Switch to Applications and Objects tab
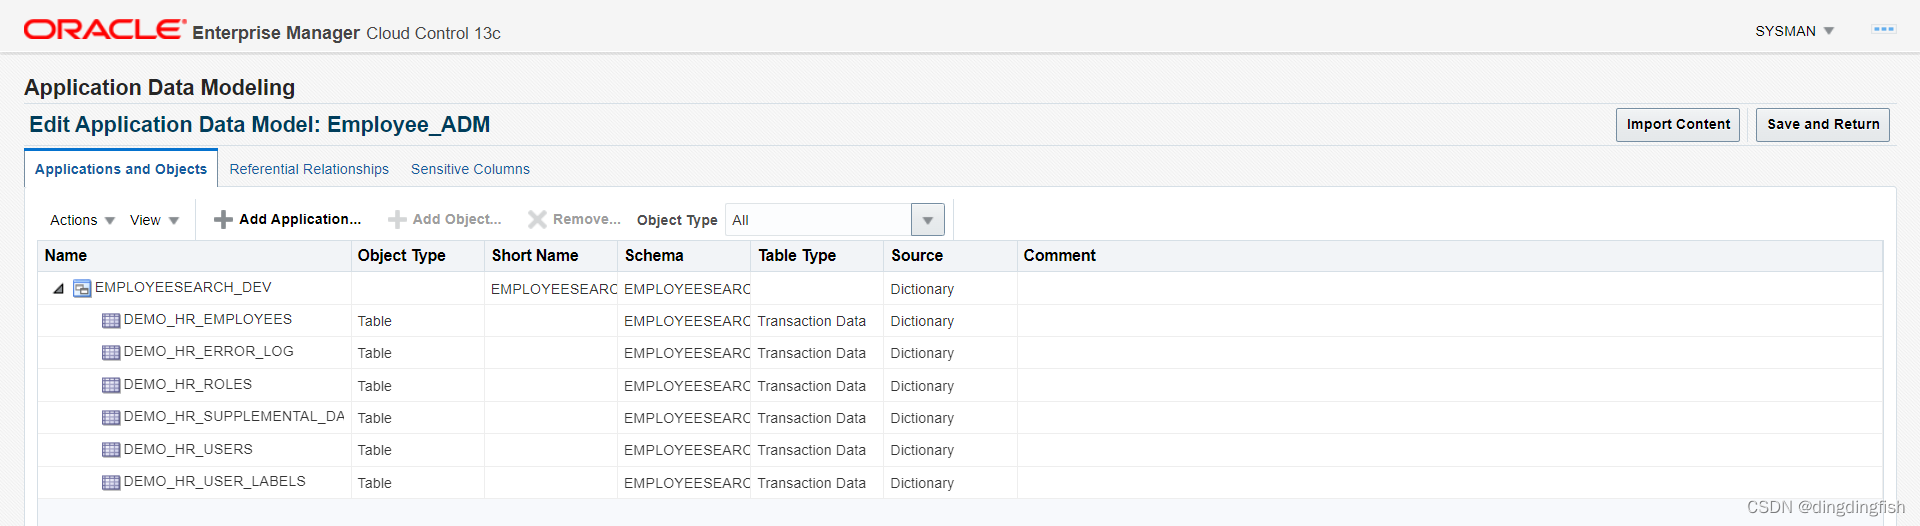This screenshot has height=526, width=1920. tap(121, 169)
